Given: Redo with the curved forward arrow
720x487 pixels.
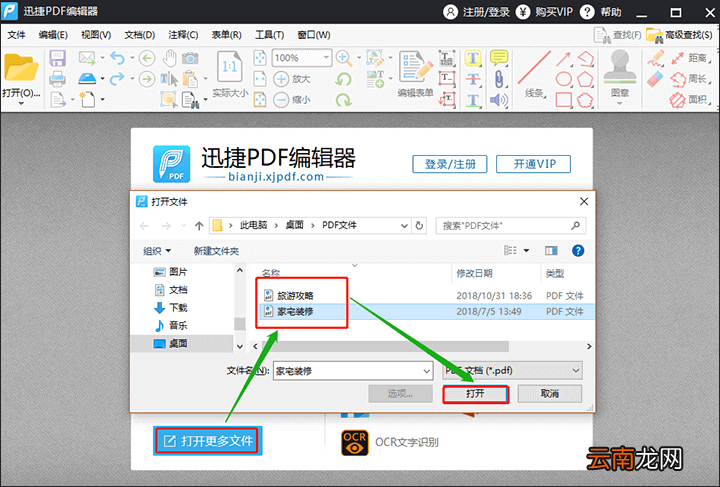Looking at the screenshot, I should (x=117, y=78).
